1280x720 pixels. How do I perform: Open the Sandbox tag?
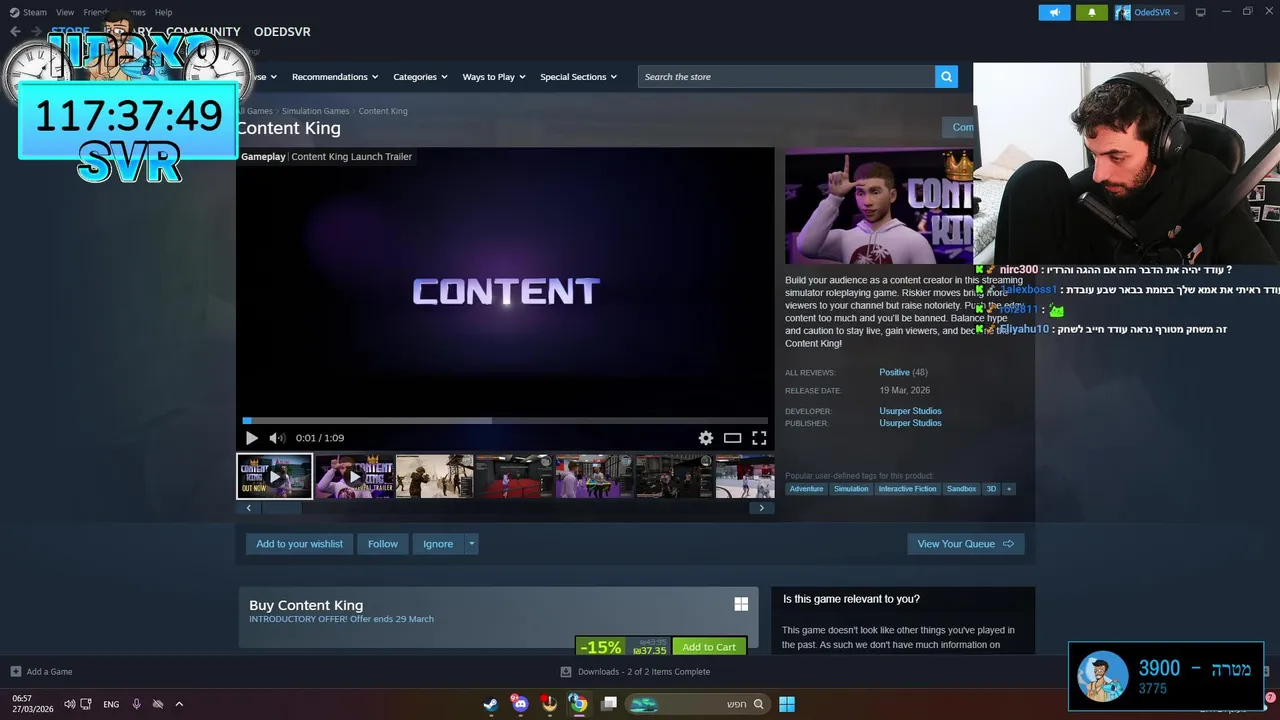pos(961,489)
